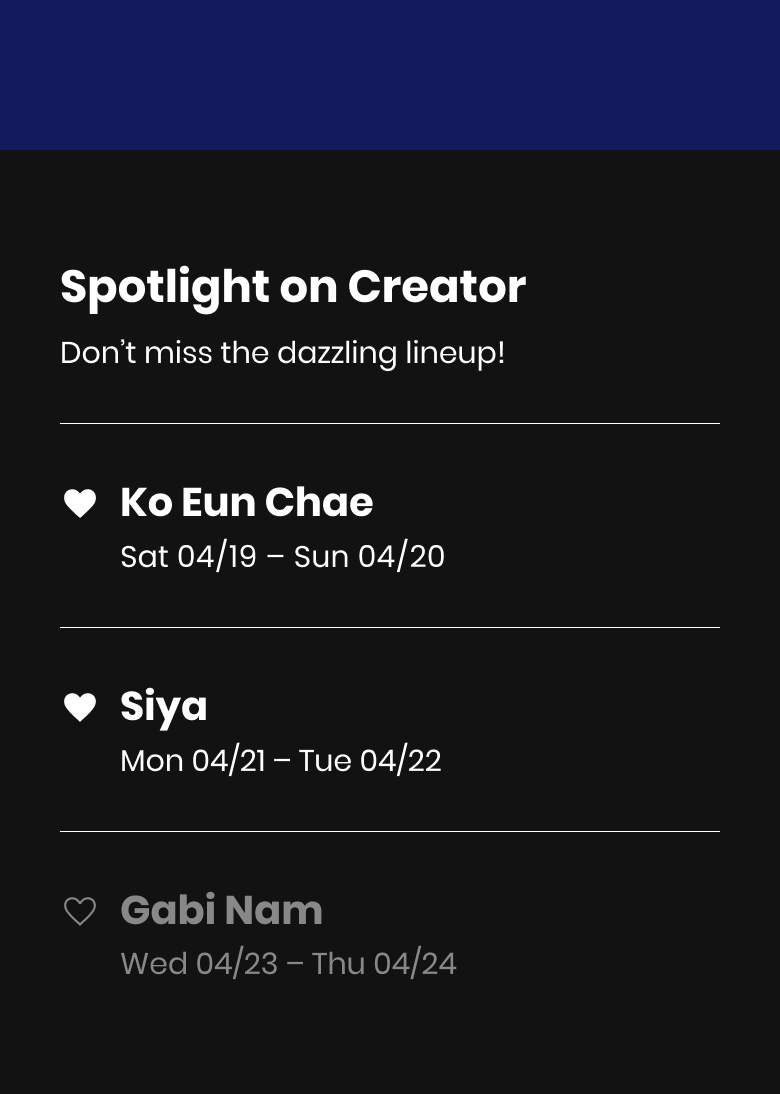
Task: Select the Mon 04/21 date text
Action: 193,760
